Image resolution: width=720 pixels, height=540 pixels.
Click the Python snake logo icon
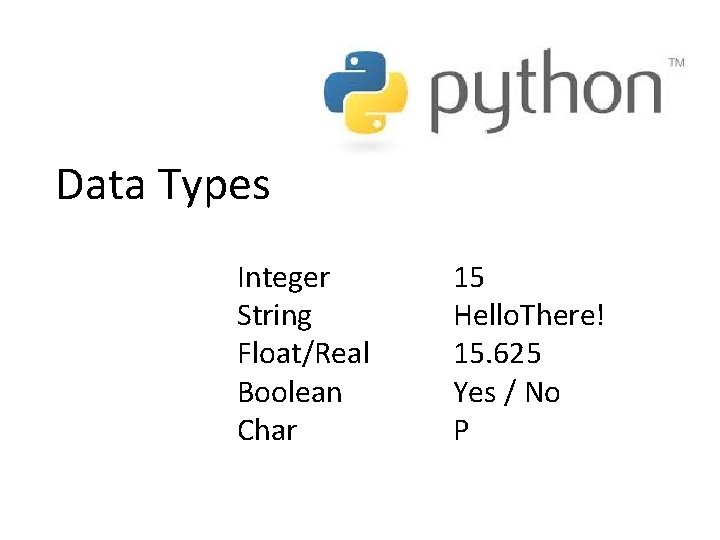(x=367, y=93)
